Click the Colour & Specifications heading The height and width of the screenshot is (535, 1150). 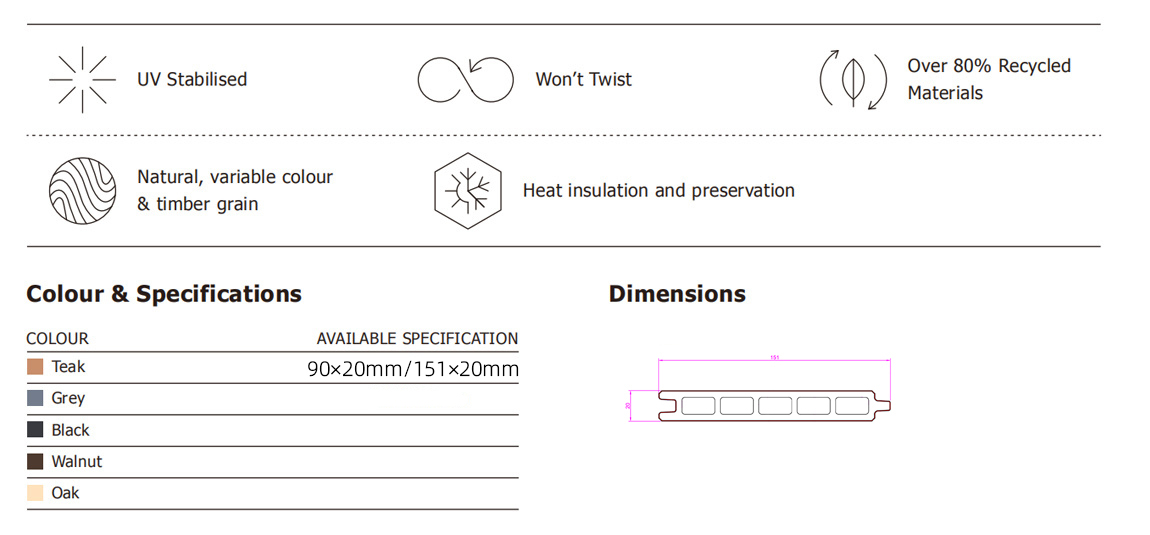point(164,294)
